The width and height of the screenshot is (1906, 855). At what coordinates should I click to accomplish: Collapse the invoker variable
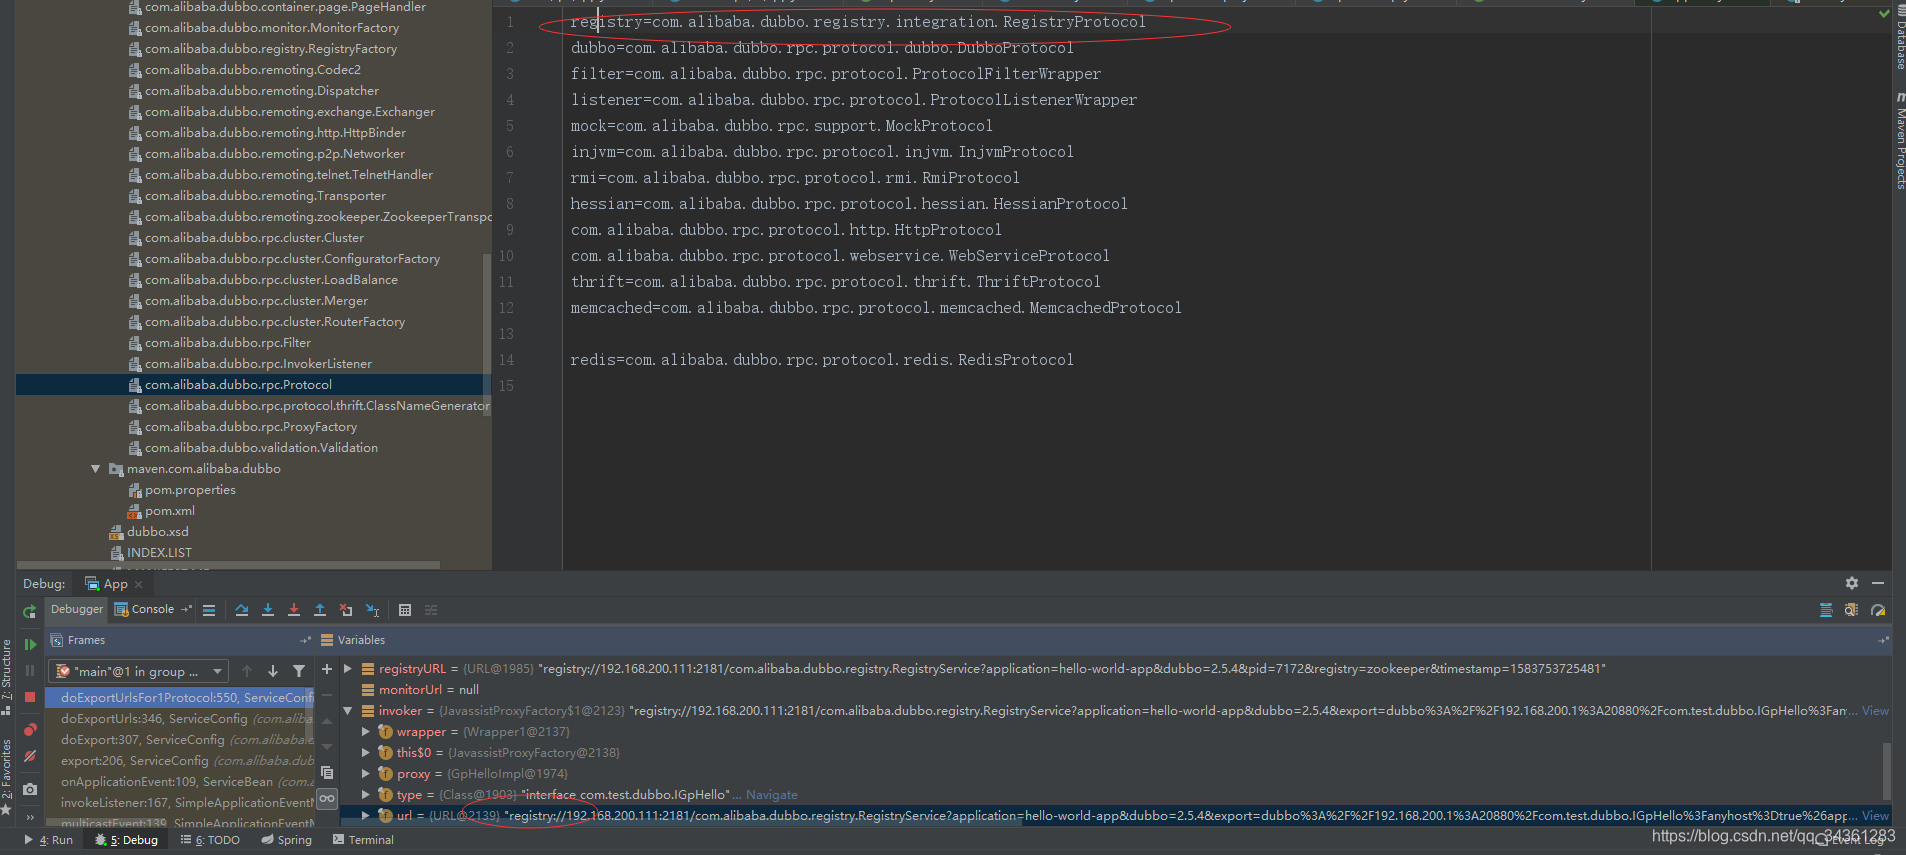[347, 711]
